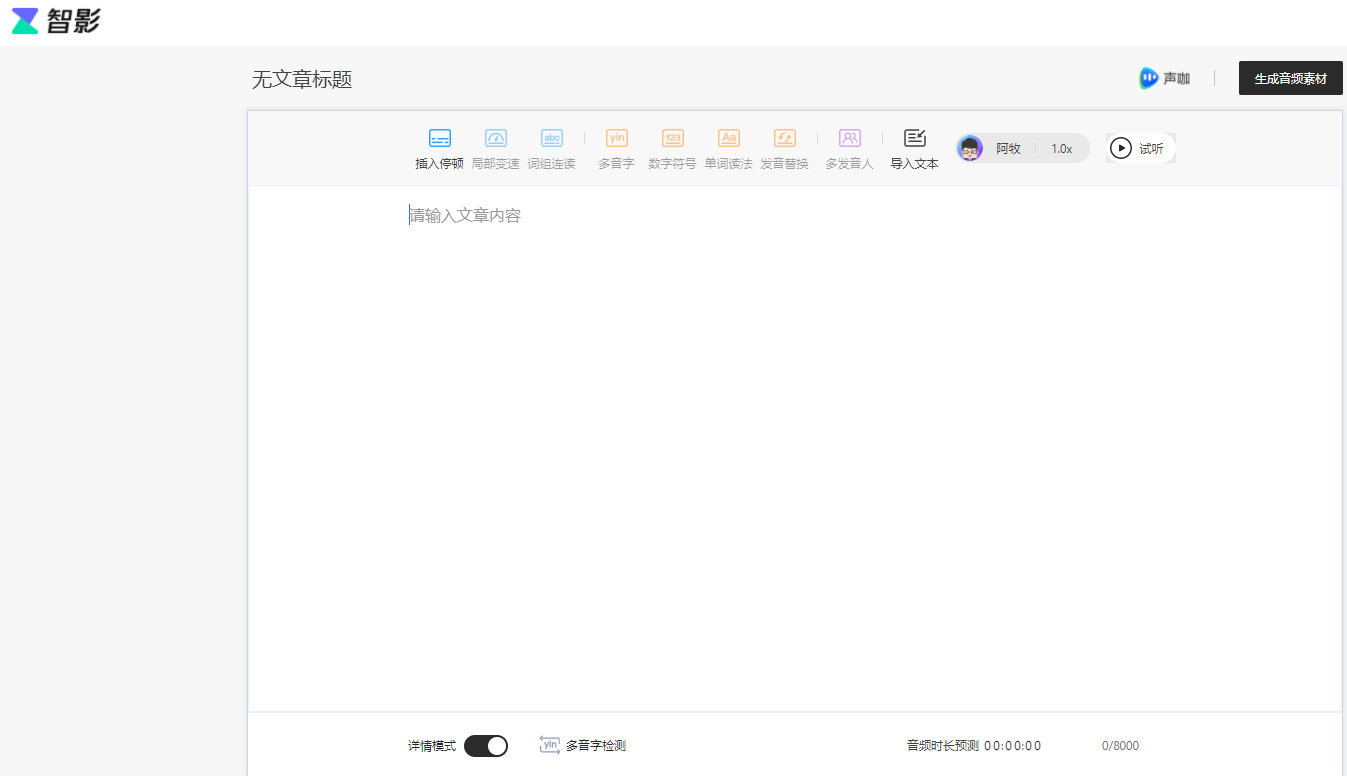Click the 智影 logo
Screen dimensions: 1347x776
pos(56,20)
